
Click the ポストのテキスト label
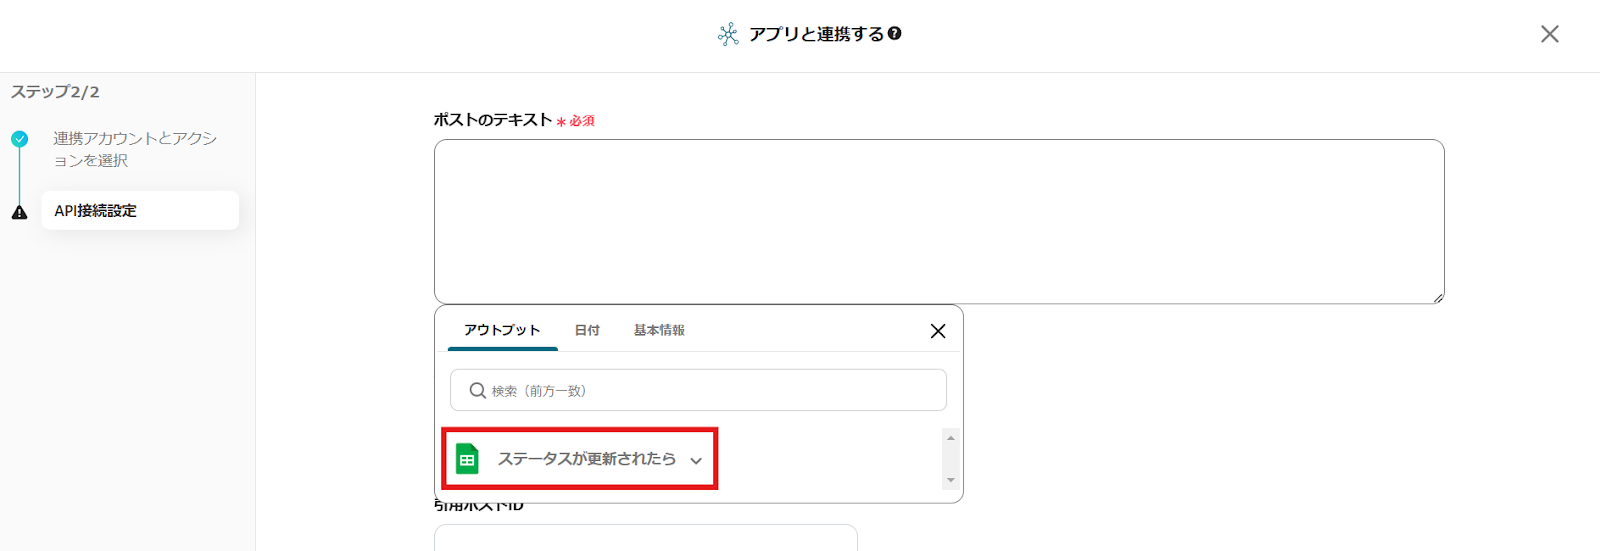coord(493,119)
